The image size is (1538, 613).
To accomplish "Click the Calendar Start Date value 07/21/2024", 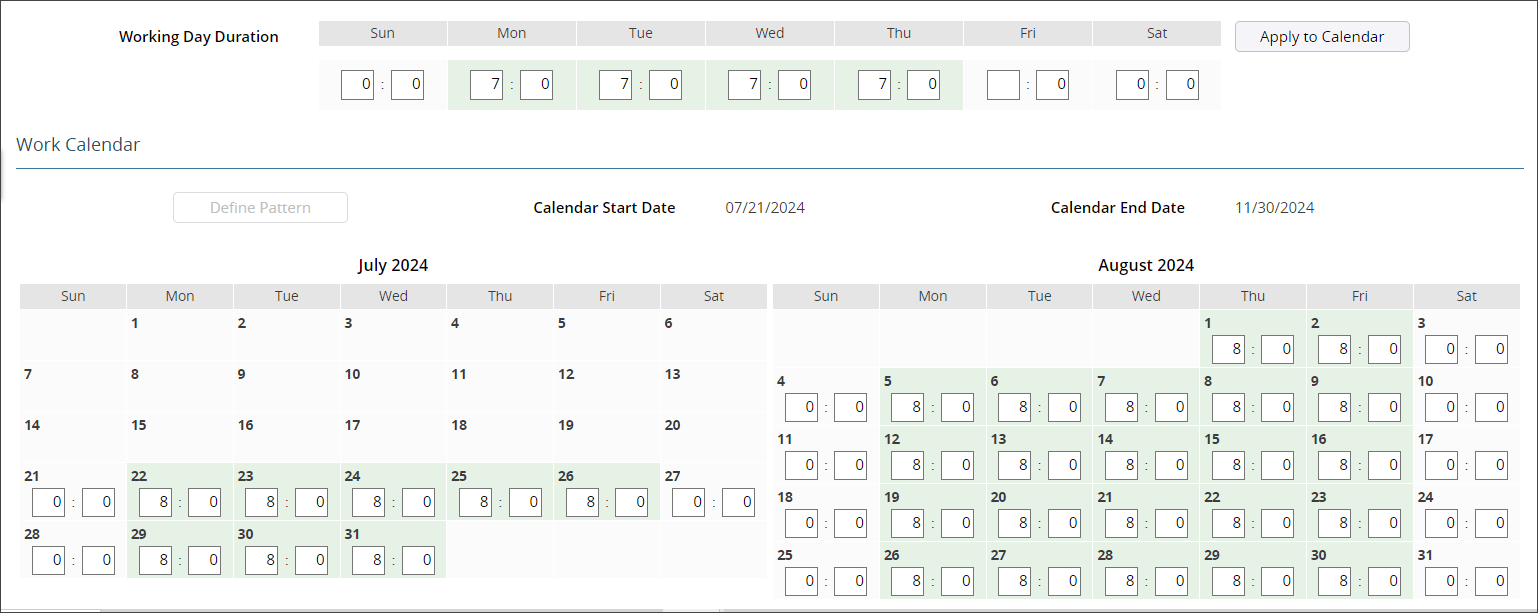I will (765, 208).
